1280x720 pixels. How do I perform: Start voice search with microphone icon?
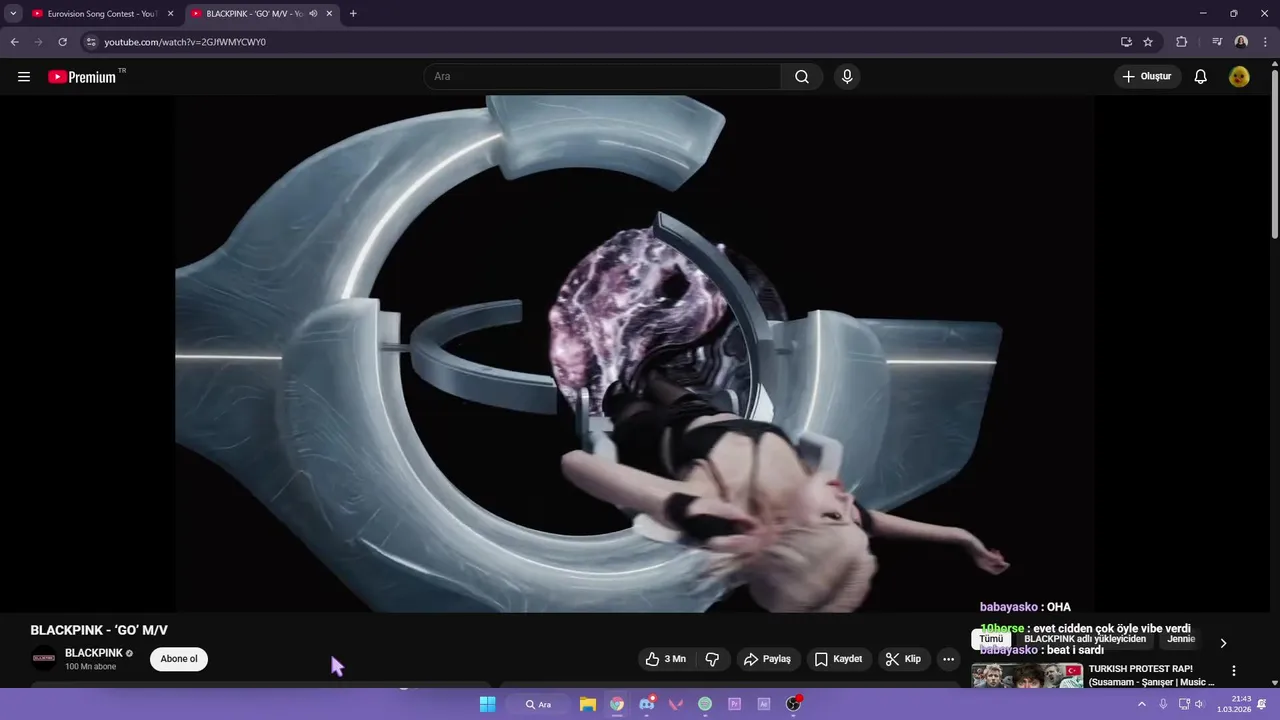click(x=847, y=77)
